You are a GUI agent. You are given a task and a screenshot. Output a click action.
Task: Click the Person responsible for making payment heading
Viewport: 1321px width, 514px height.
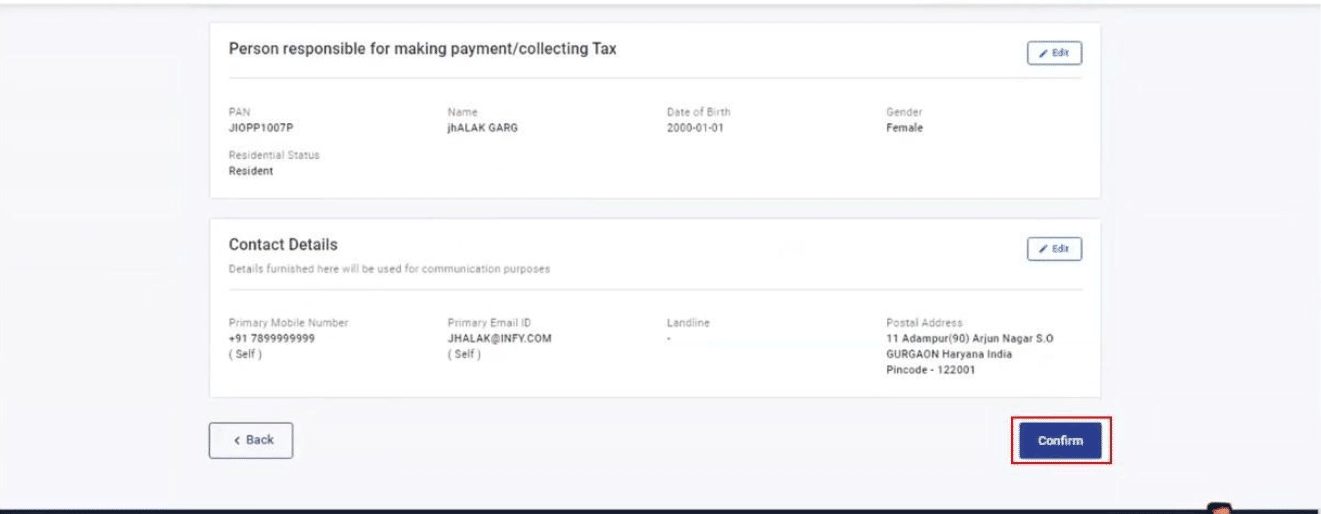click(422, 49)
